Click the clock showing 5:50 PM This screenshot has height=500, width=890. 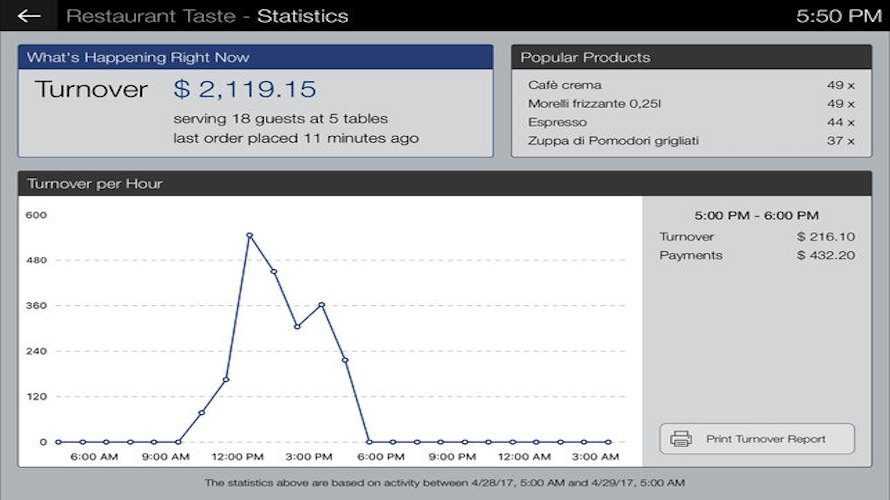(x=838, y=16)
